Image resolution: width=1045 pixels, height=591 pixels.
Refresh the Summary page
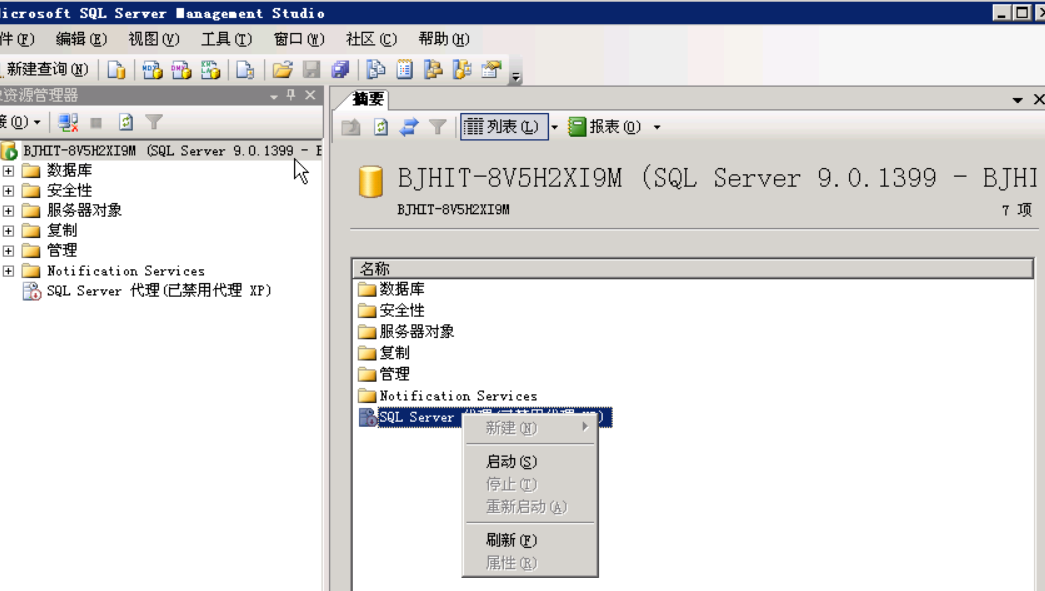coord(380,127)
